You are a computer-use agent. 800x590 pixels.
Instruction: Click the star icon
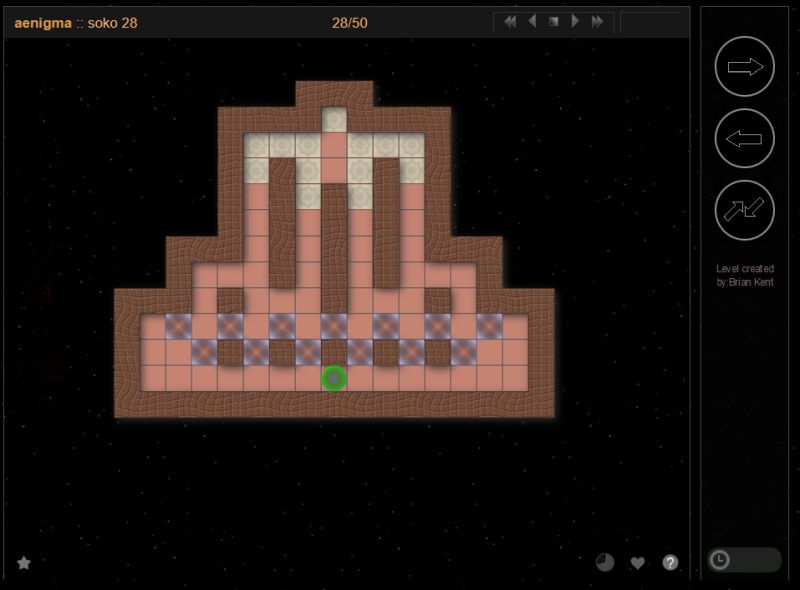(24, 562)
